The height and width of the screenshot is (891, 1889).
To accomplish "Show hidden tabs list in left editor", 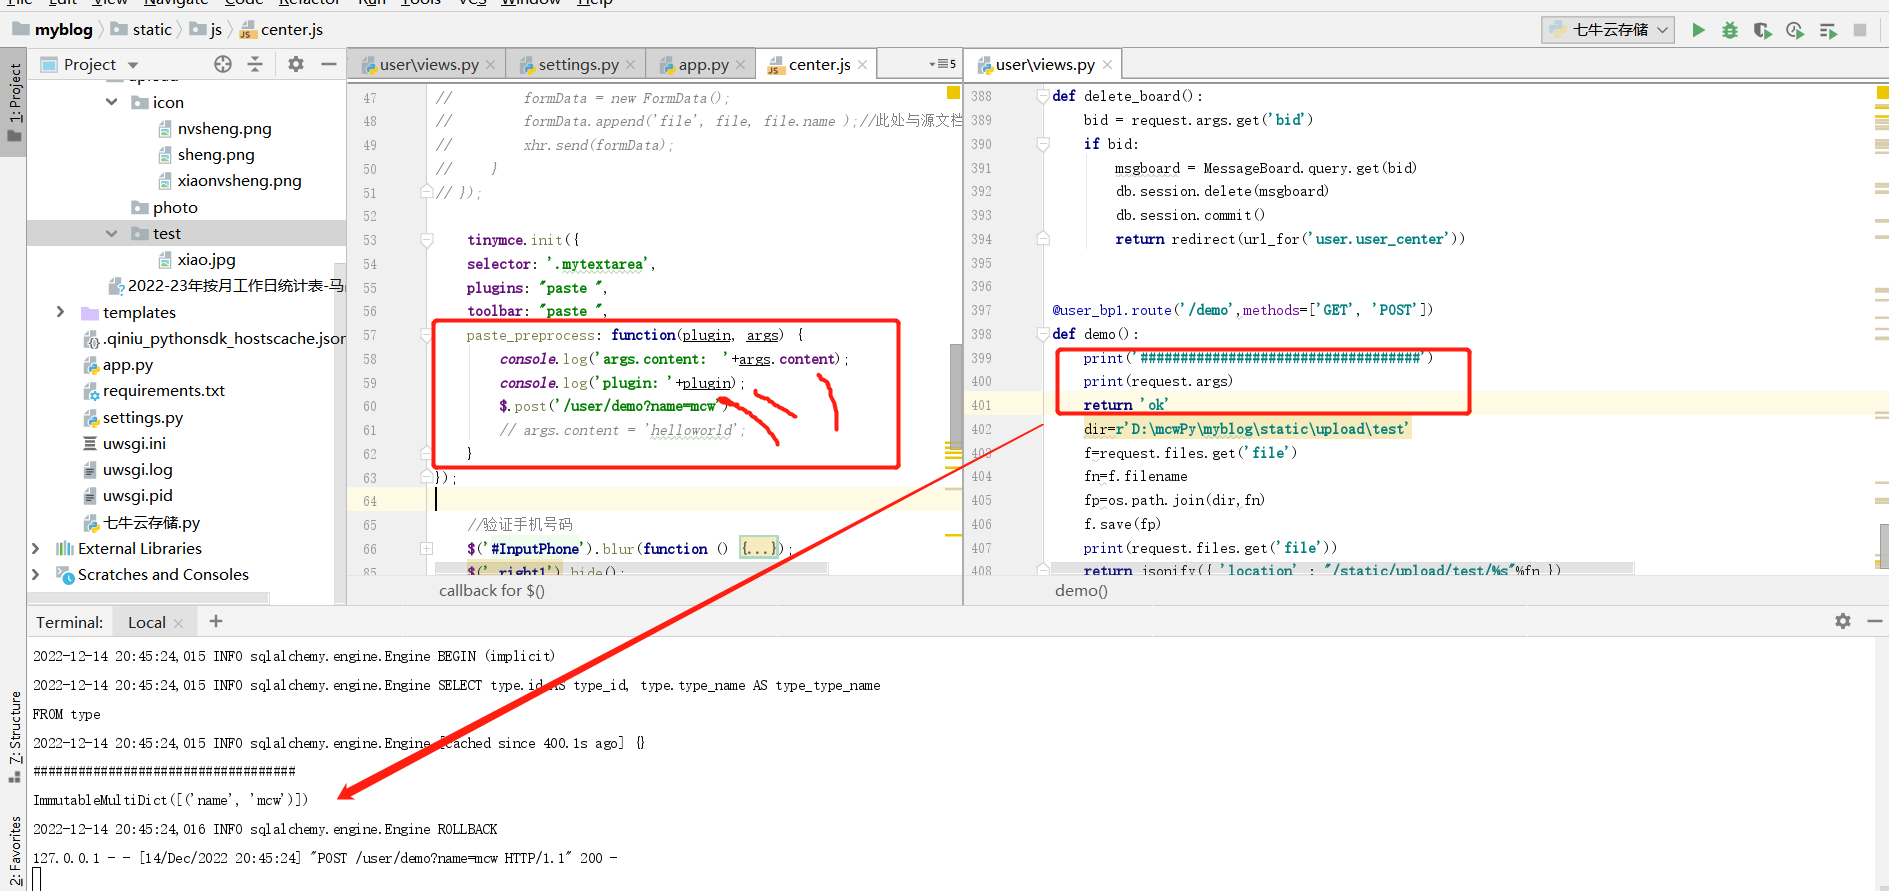I will tap(942, 64).
